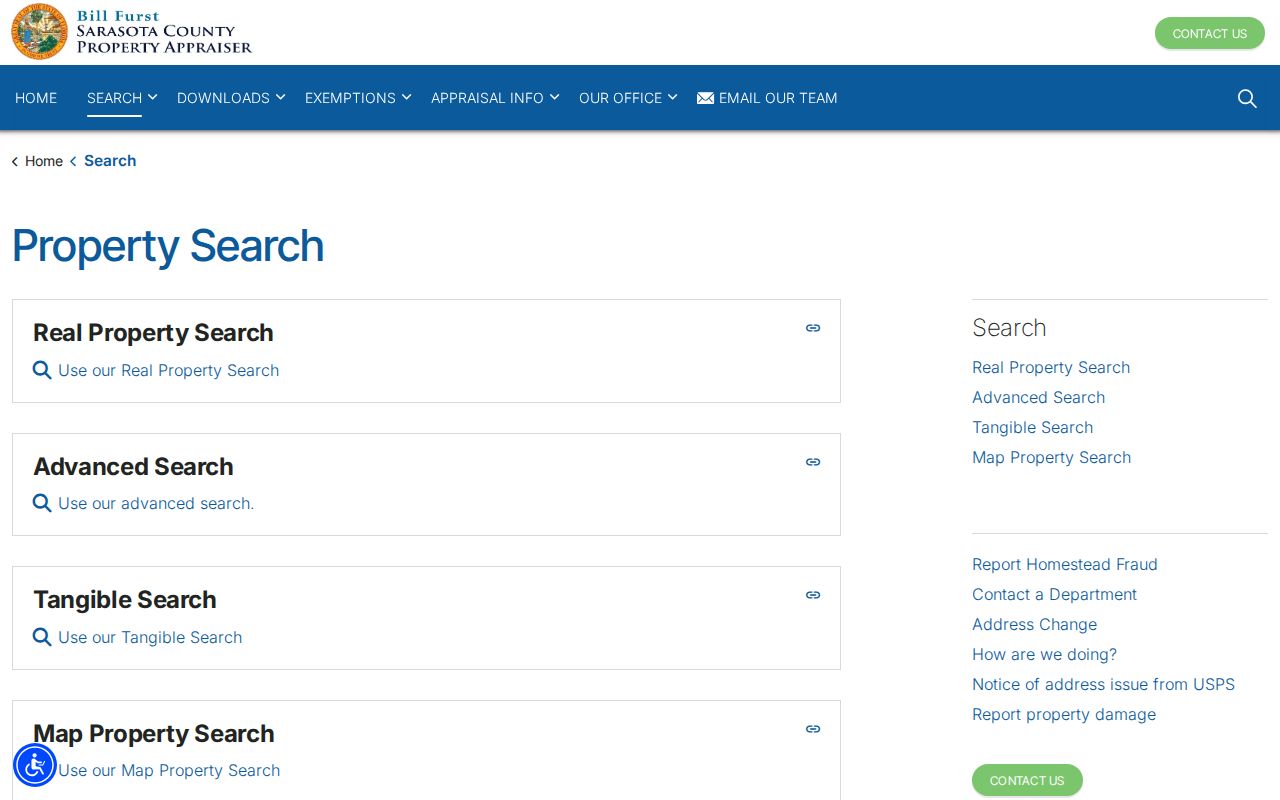
Task: Open the Use our Real Property Search link
Action: click(x=168, y=370)
